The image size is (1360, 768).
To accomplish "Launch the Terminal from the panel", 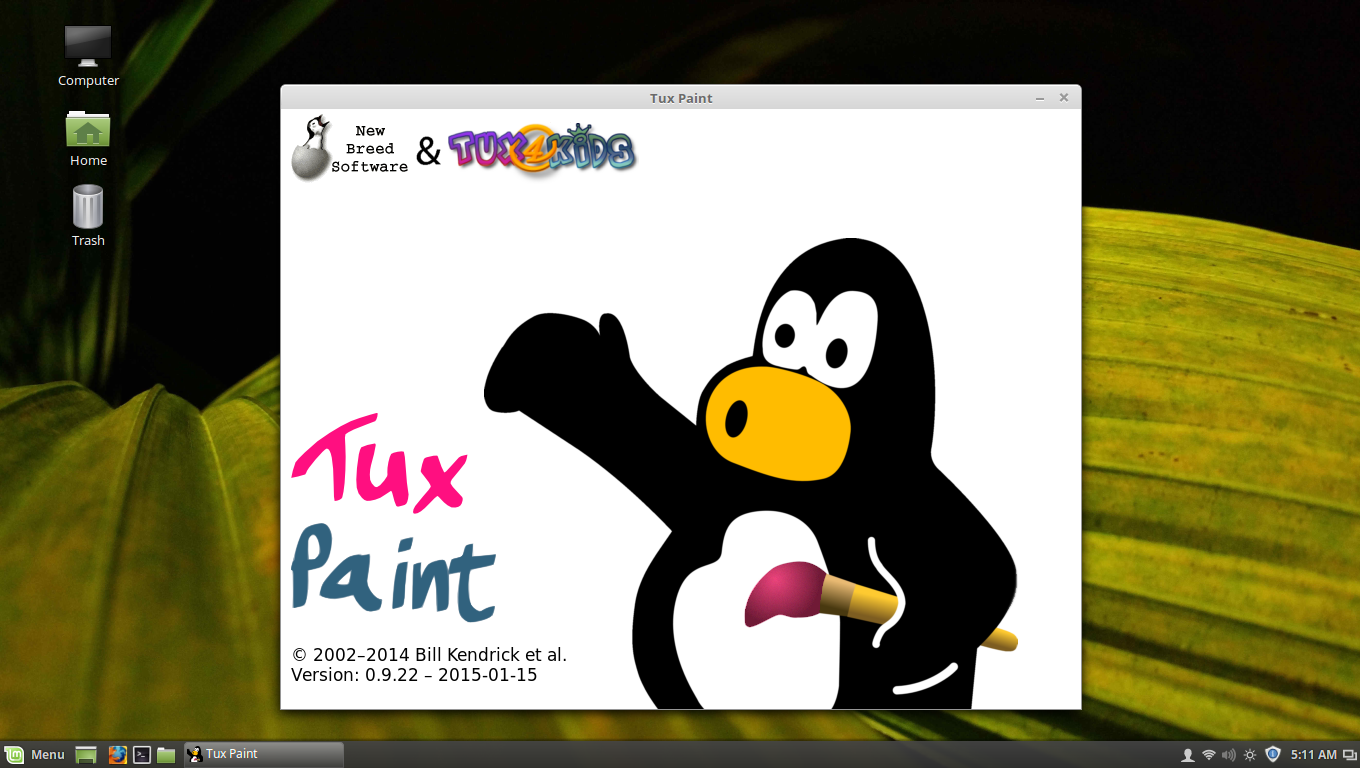I will click(142, 755).
